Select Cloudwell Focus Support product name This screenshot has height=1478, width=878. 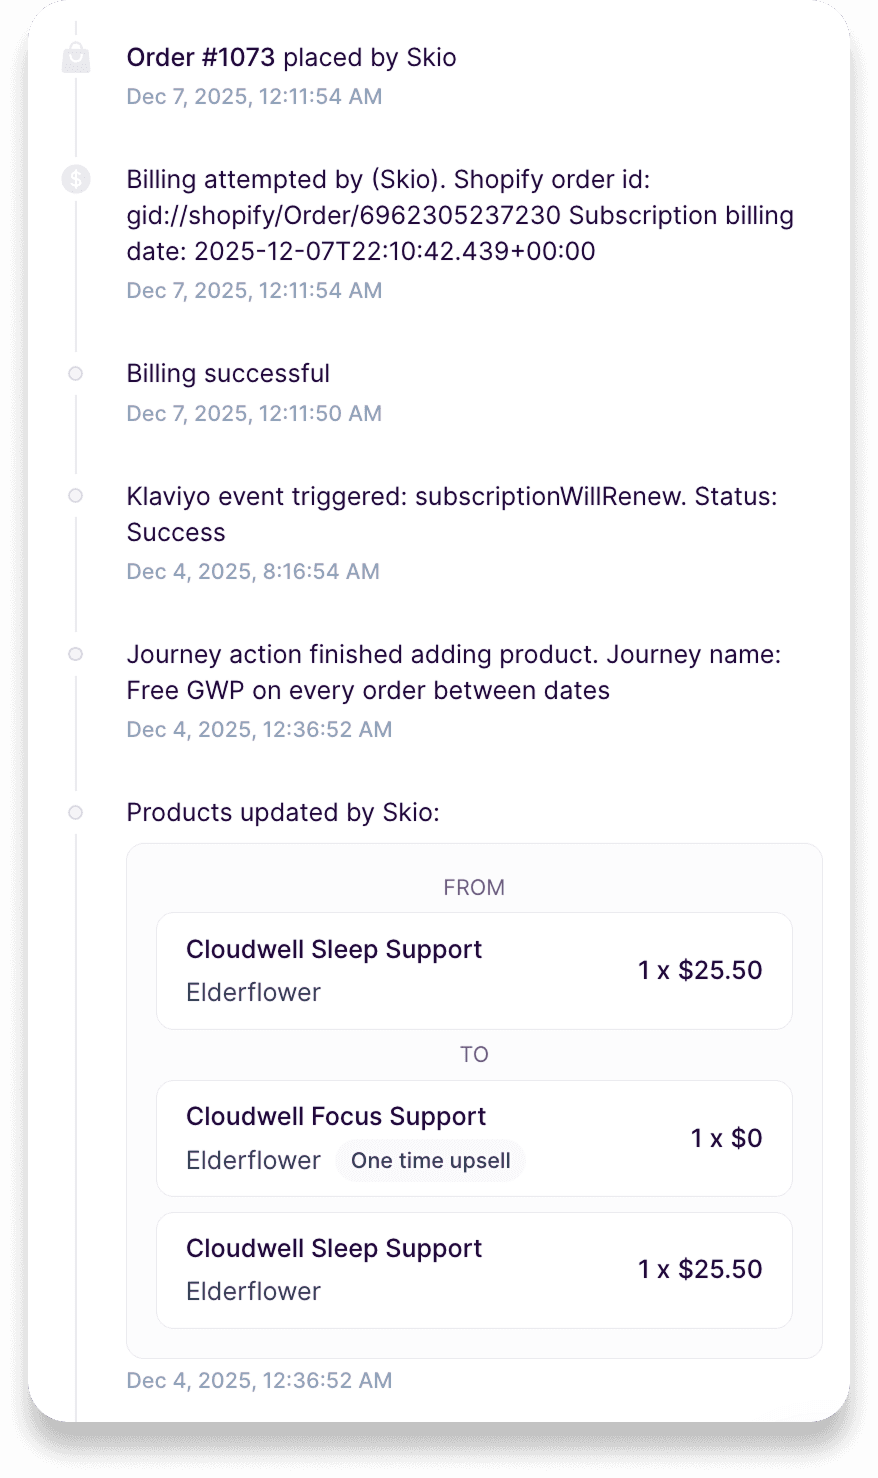click(336, 1117)
